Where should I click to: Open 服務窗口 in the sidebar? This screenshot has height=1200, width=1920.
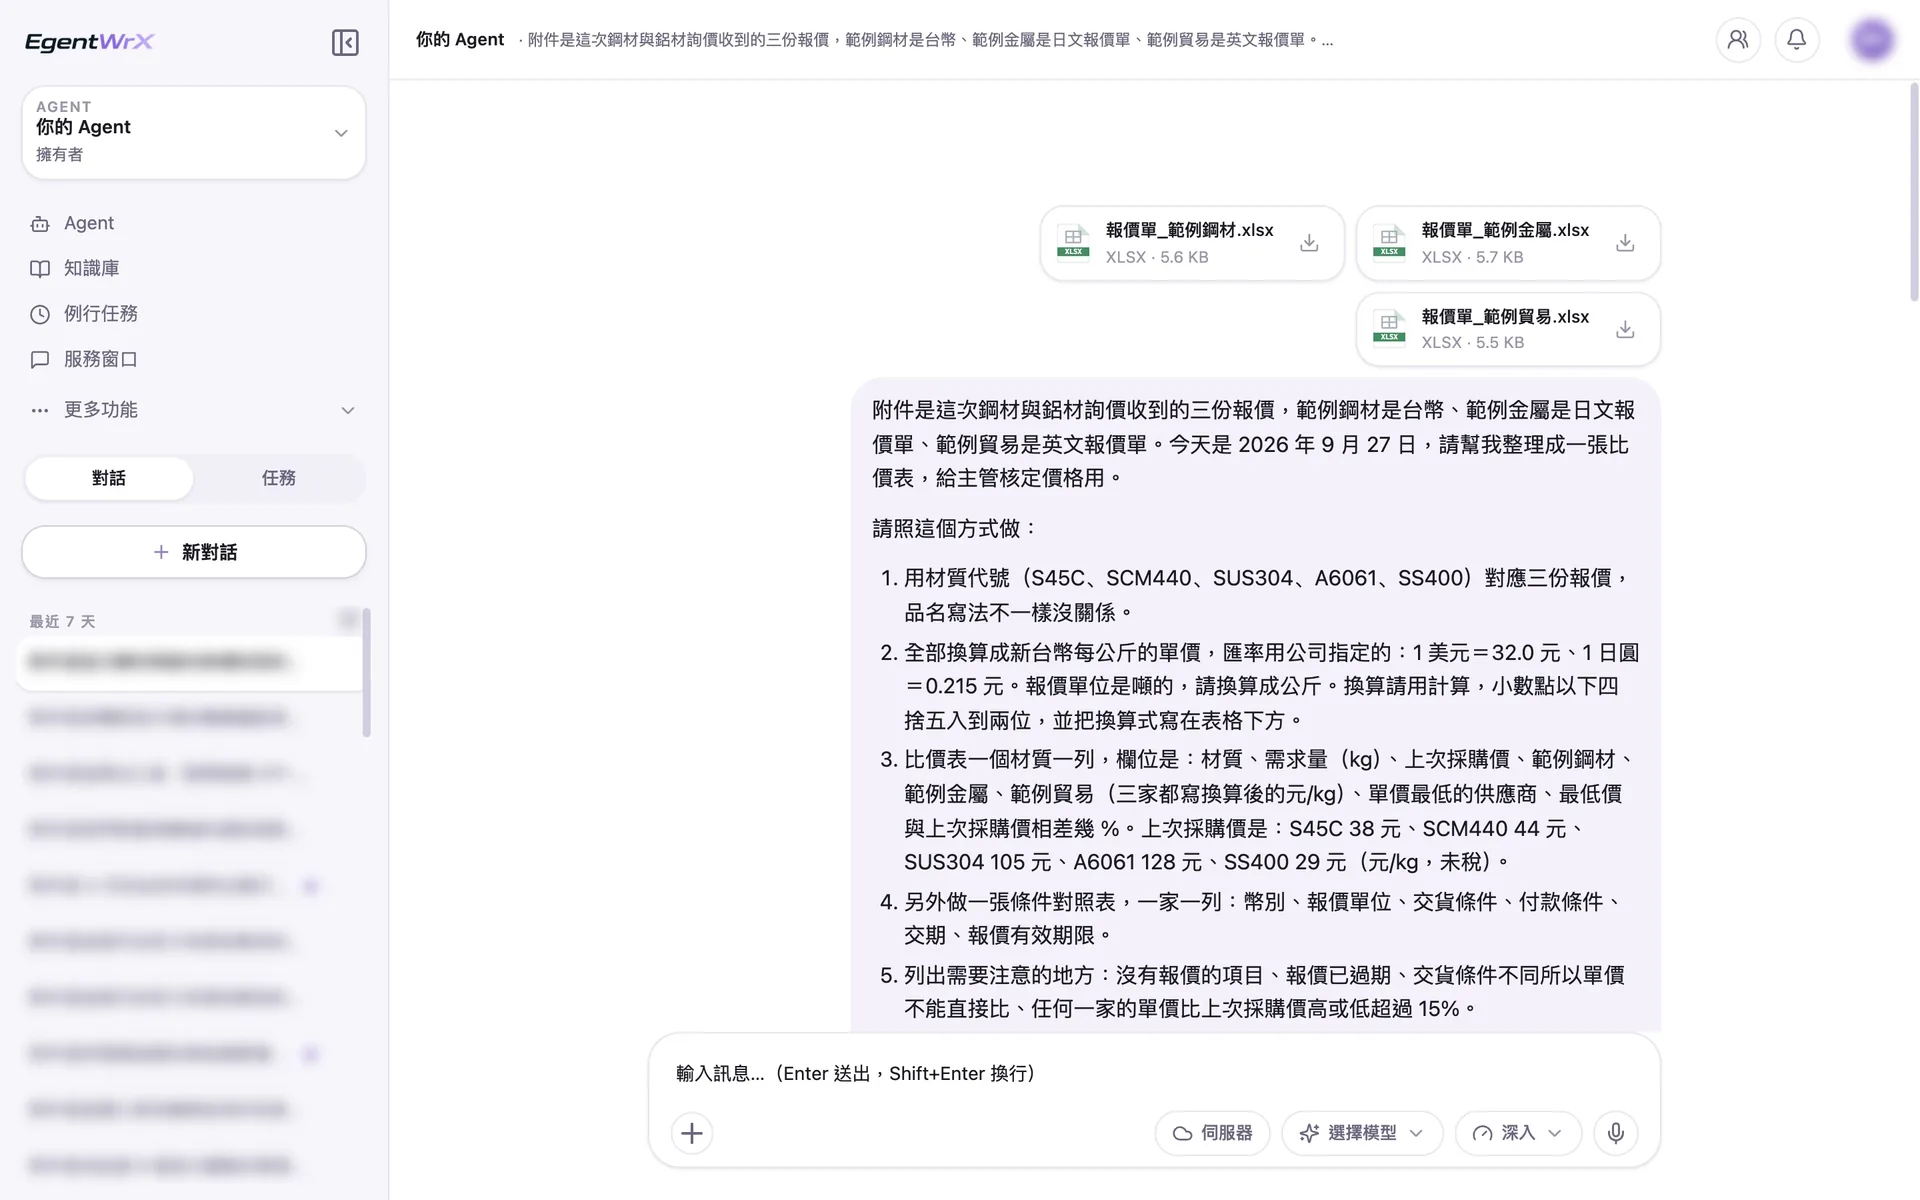(193, 359)
